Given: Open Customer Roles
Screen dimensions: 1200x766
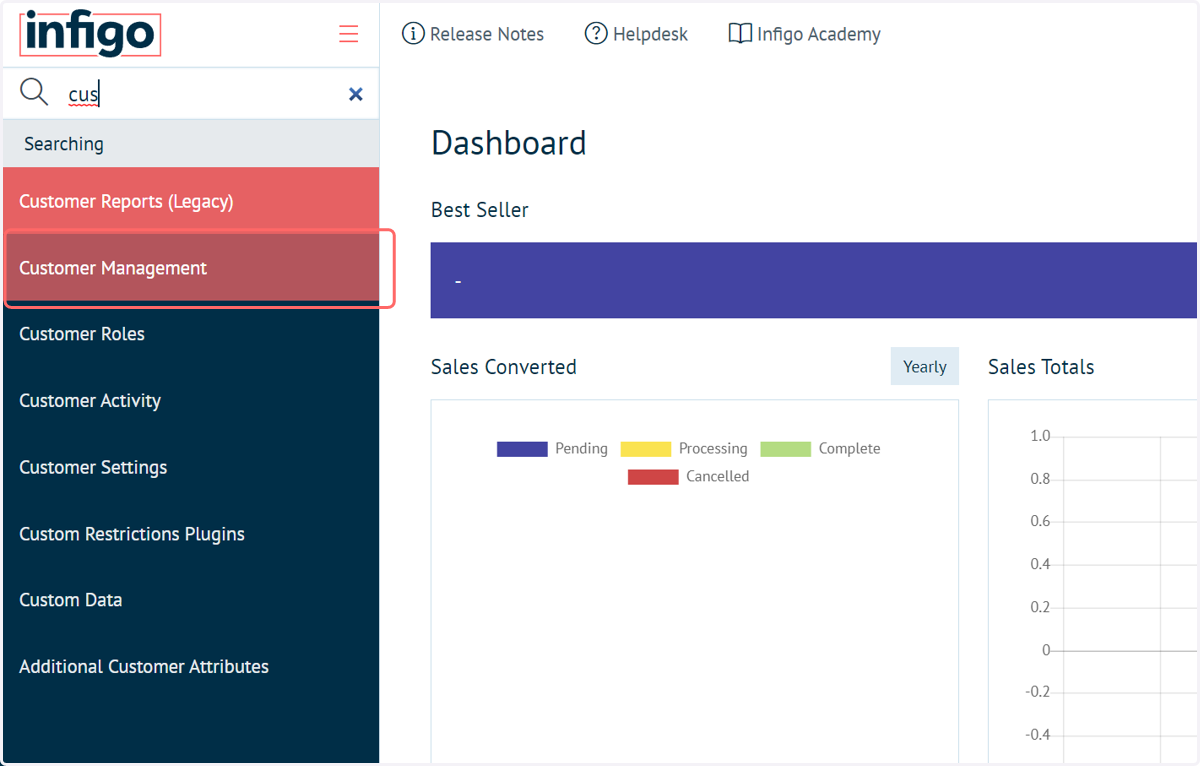Looking at the screenshot, I should pos(191,334).
